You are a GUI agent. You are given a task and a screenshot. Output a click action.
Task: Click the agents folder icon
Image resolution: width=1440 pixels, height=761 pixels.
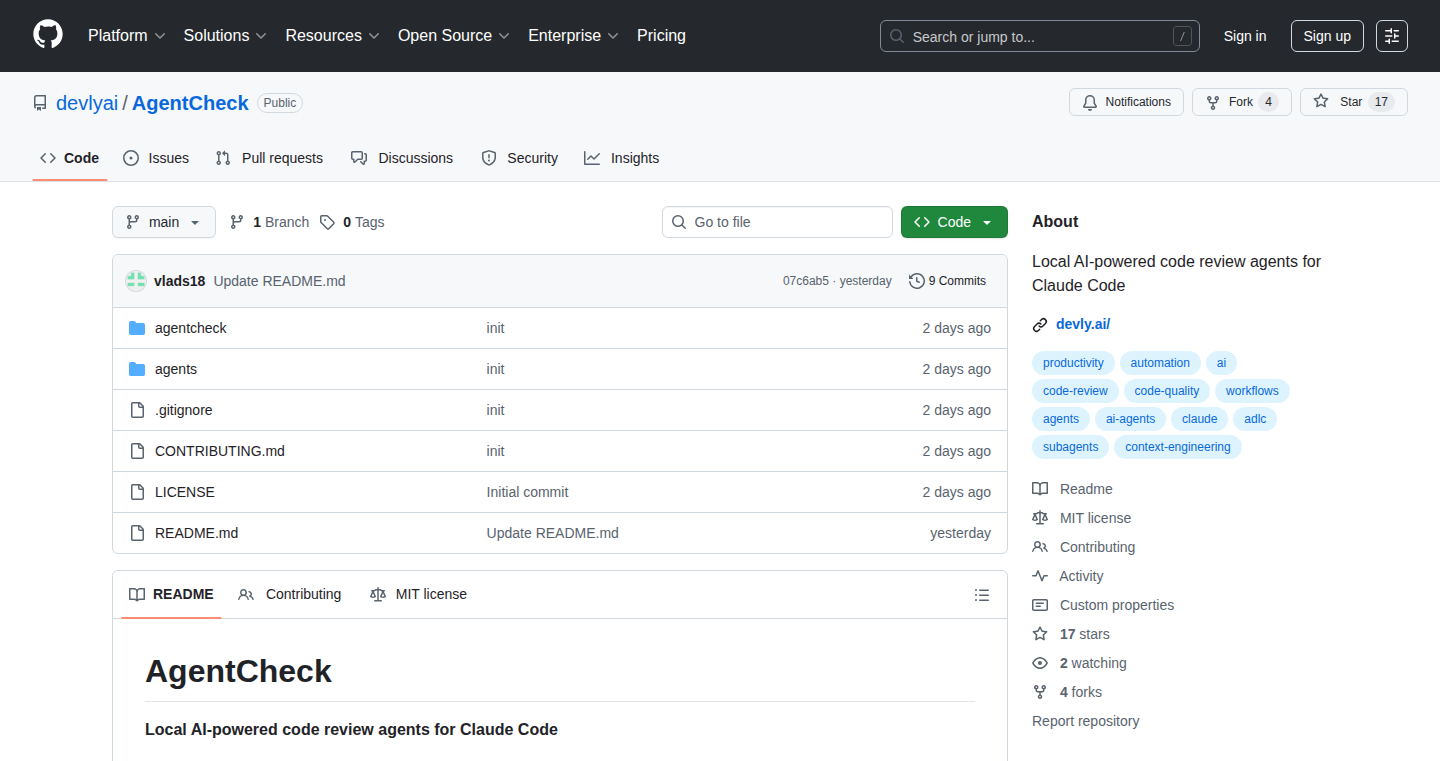pyautogui.click(x=137, y=369)
